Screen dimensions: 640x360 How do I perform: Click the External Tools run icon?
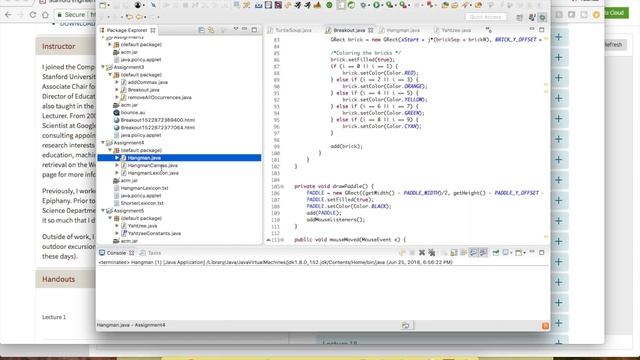pos(403,5)
